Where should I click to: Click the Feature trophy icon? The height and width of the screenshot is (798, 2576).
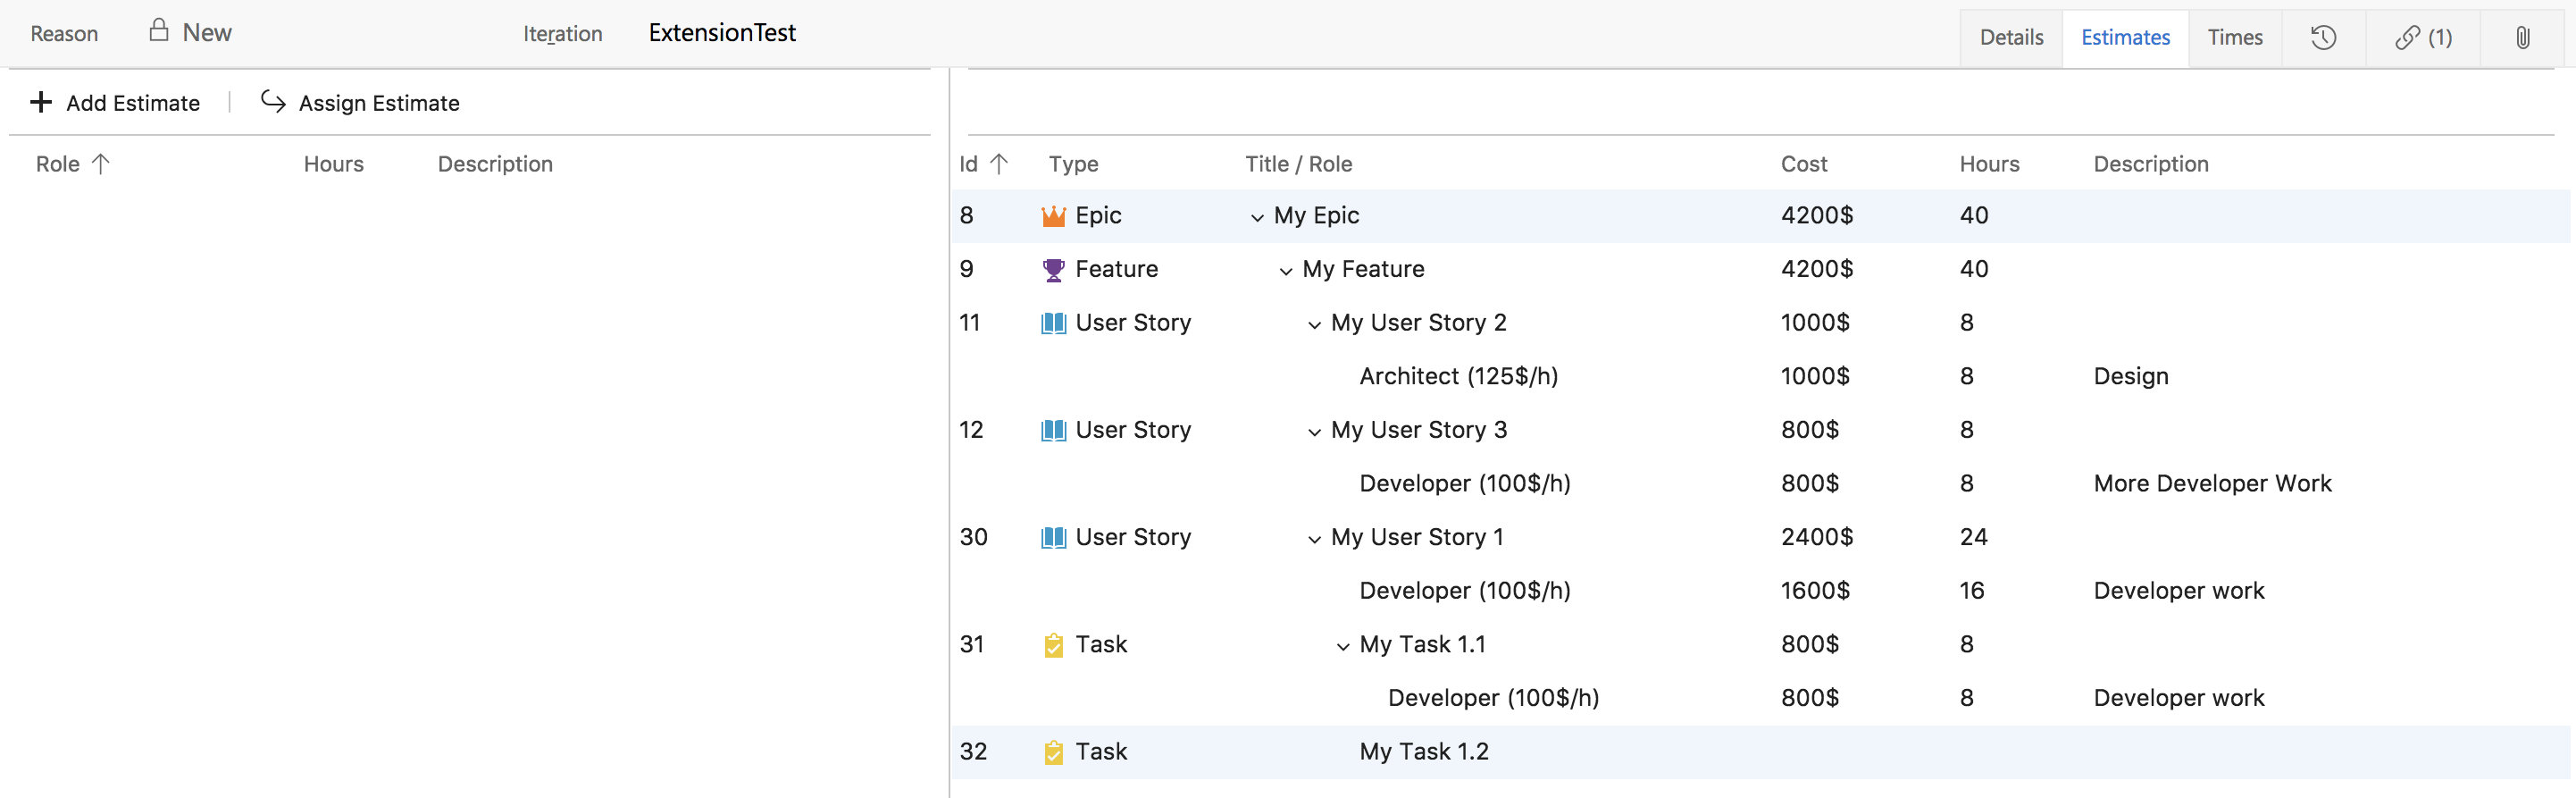[1053, 270]
